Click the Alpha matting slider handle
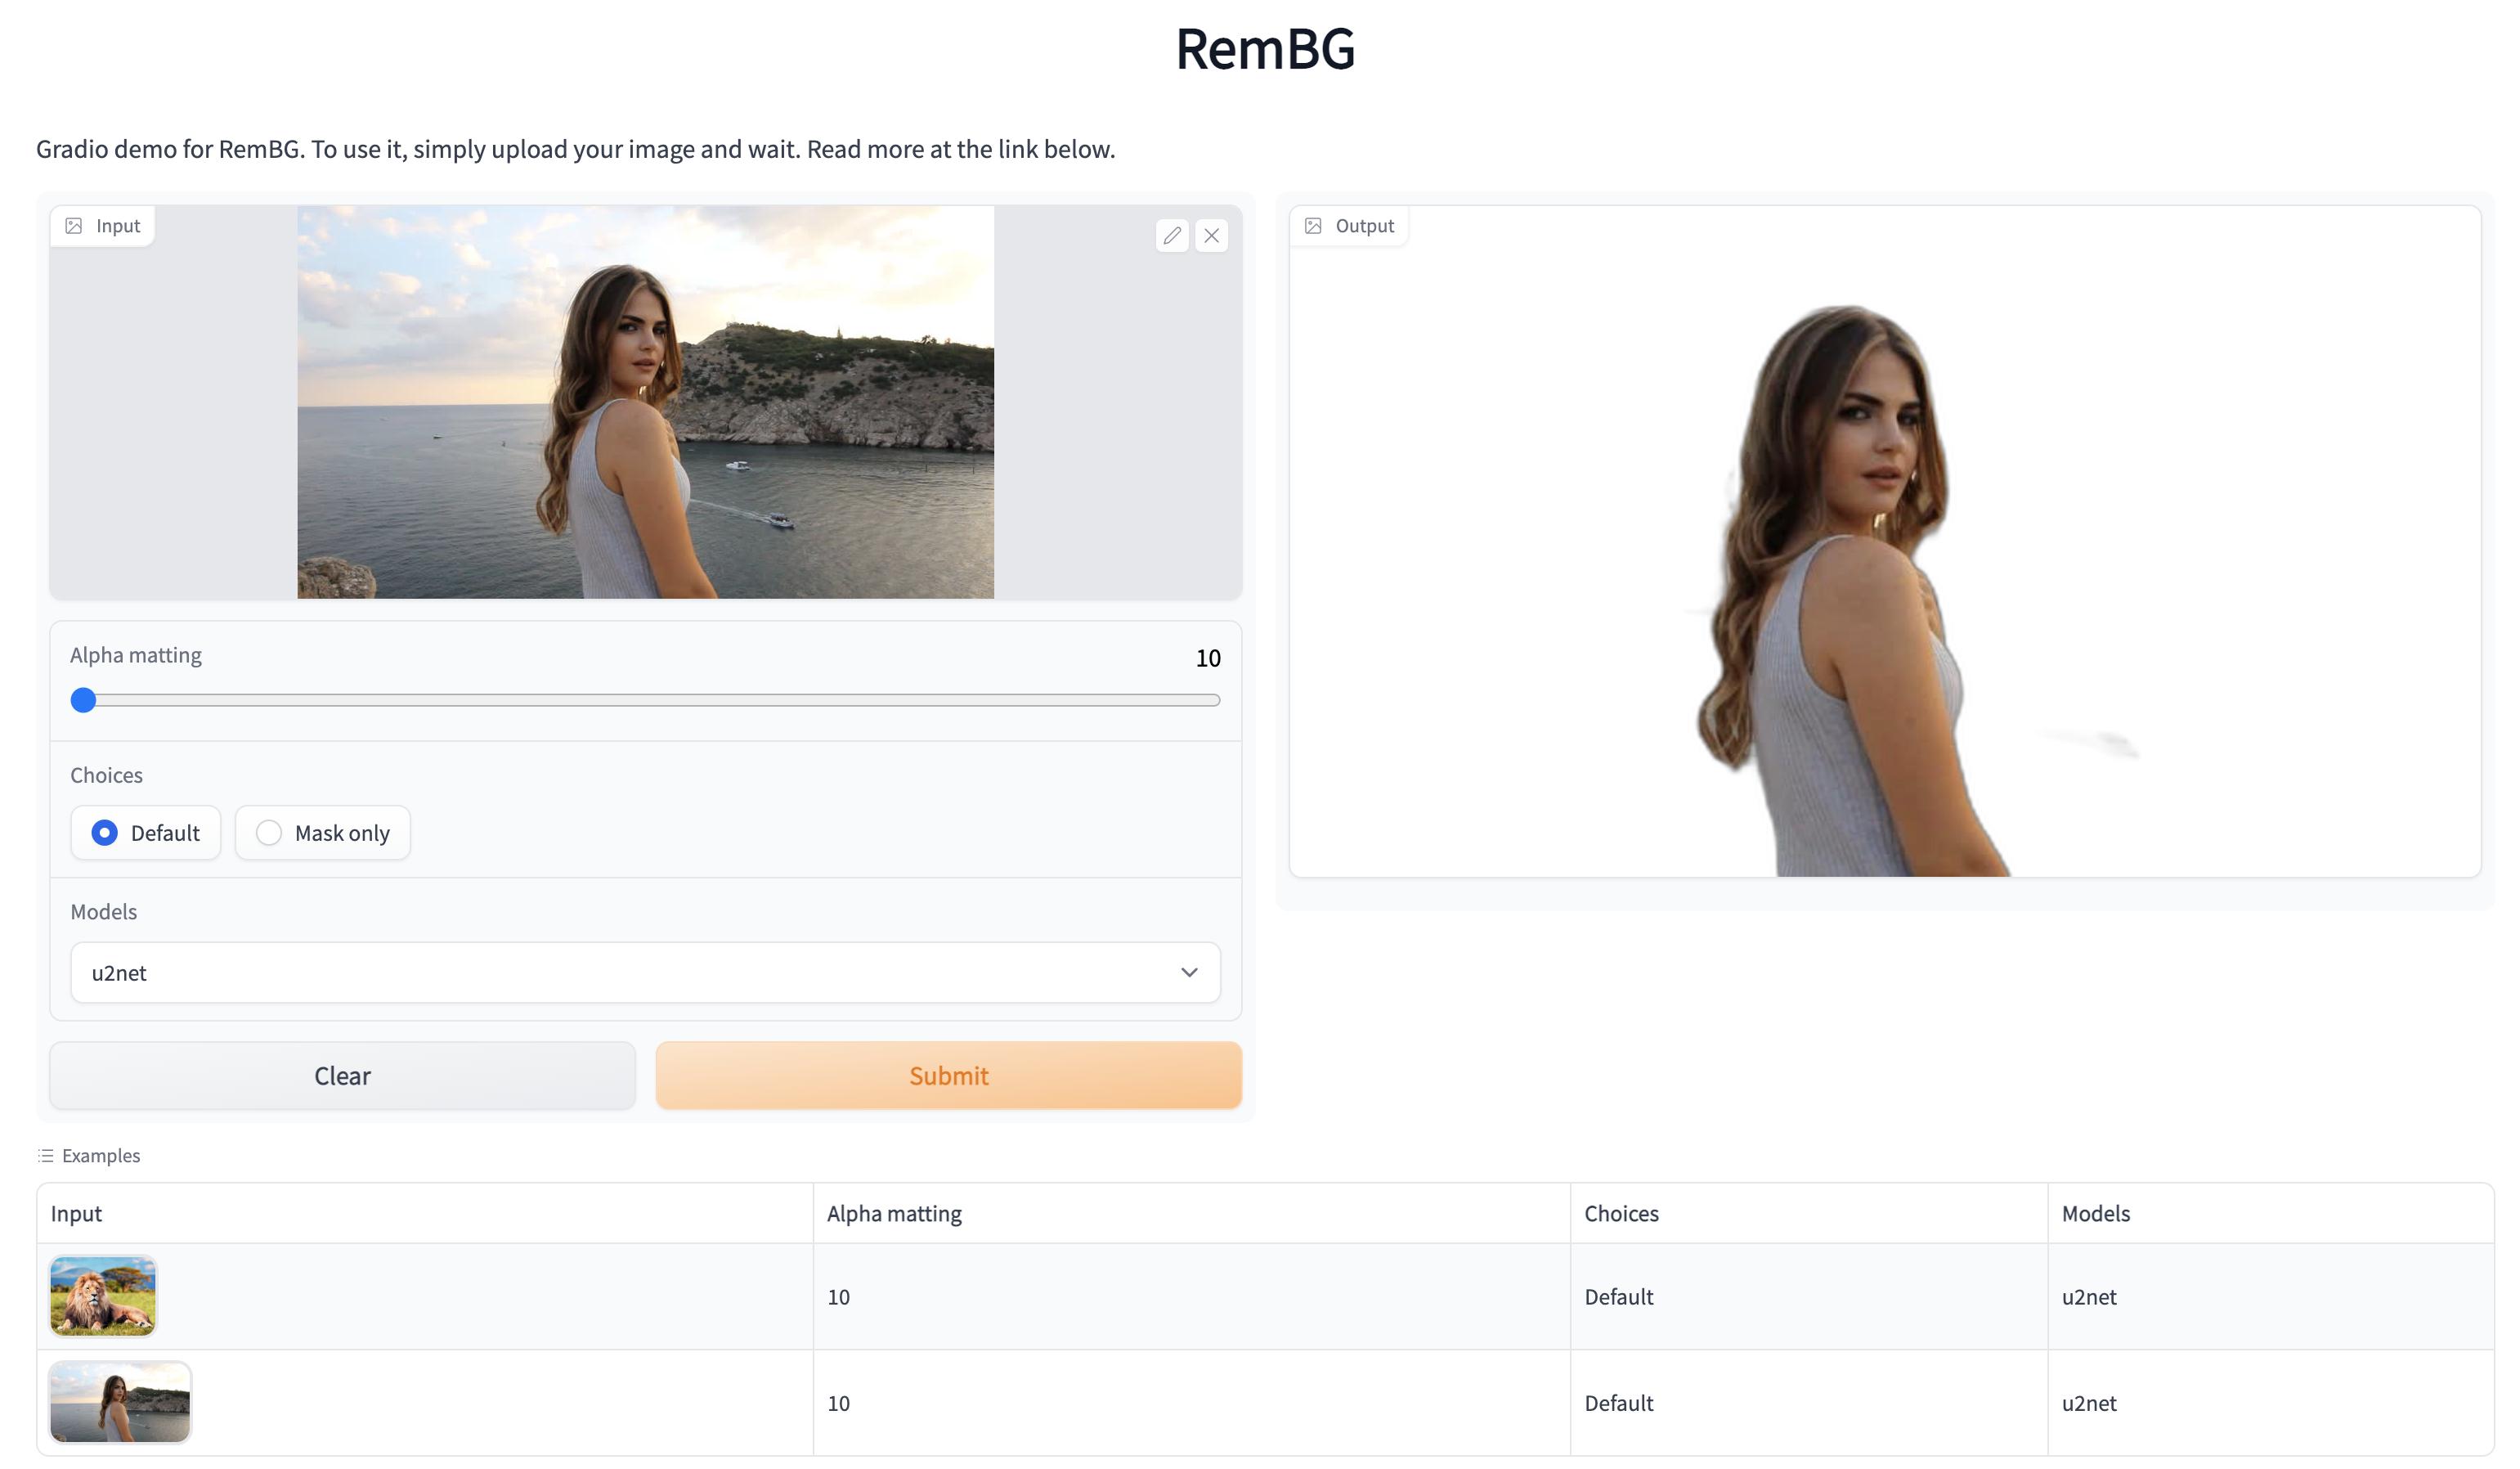The height and width of the screenshot is (1469, 2520). [x=84, y=701]
